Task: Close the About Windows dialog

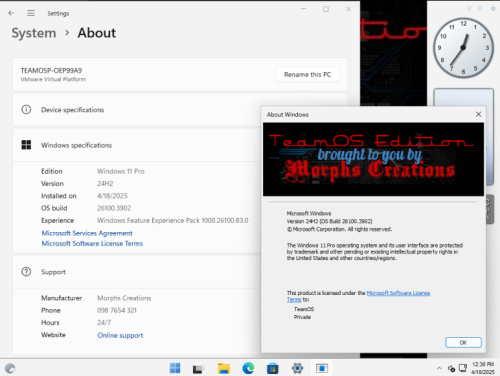Action: (478, 114)
